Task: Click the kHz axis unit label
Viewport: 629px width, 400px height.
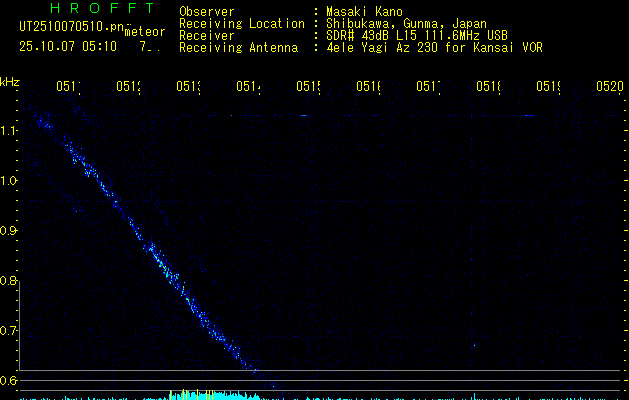Action: (10, 82)
